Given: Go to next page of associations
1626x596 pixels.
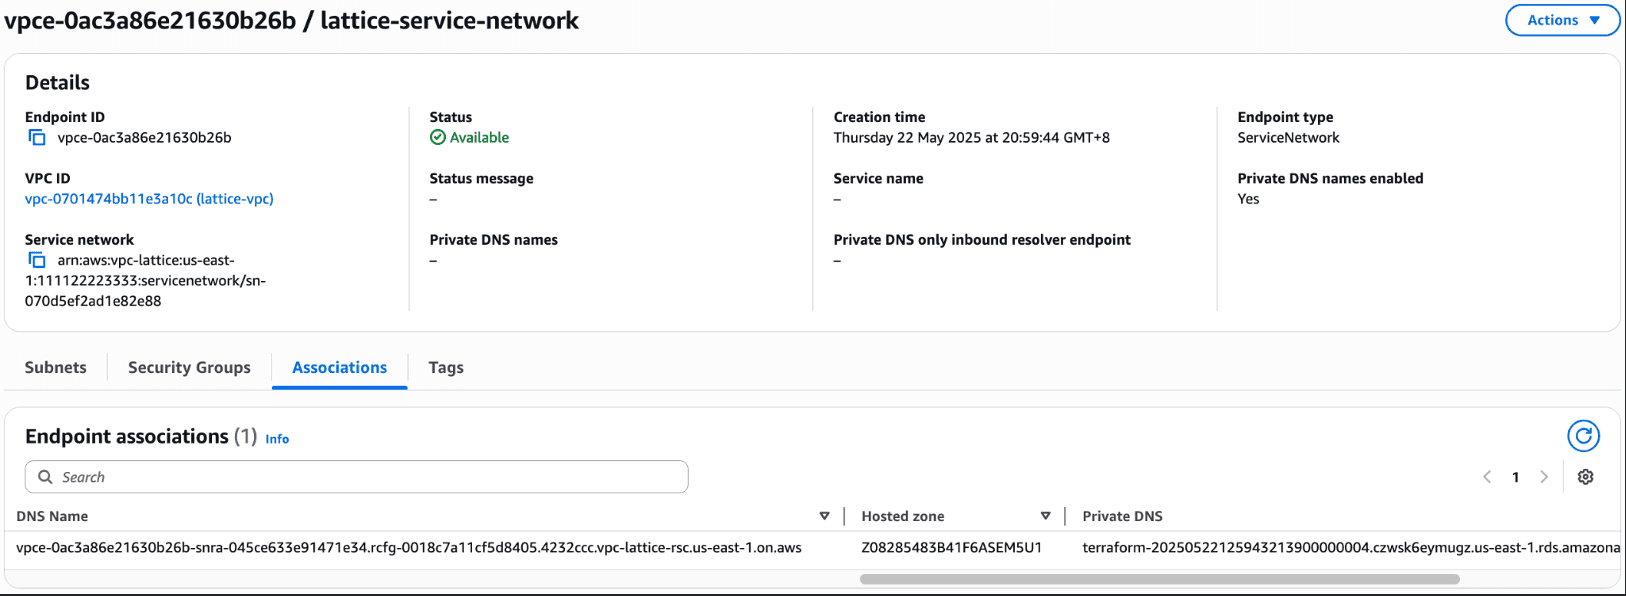Looking at the screenshot, I should [x=1544, y=477].
